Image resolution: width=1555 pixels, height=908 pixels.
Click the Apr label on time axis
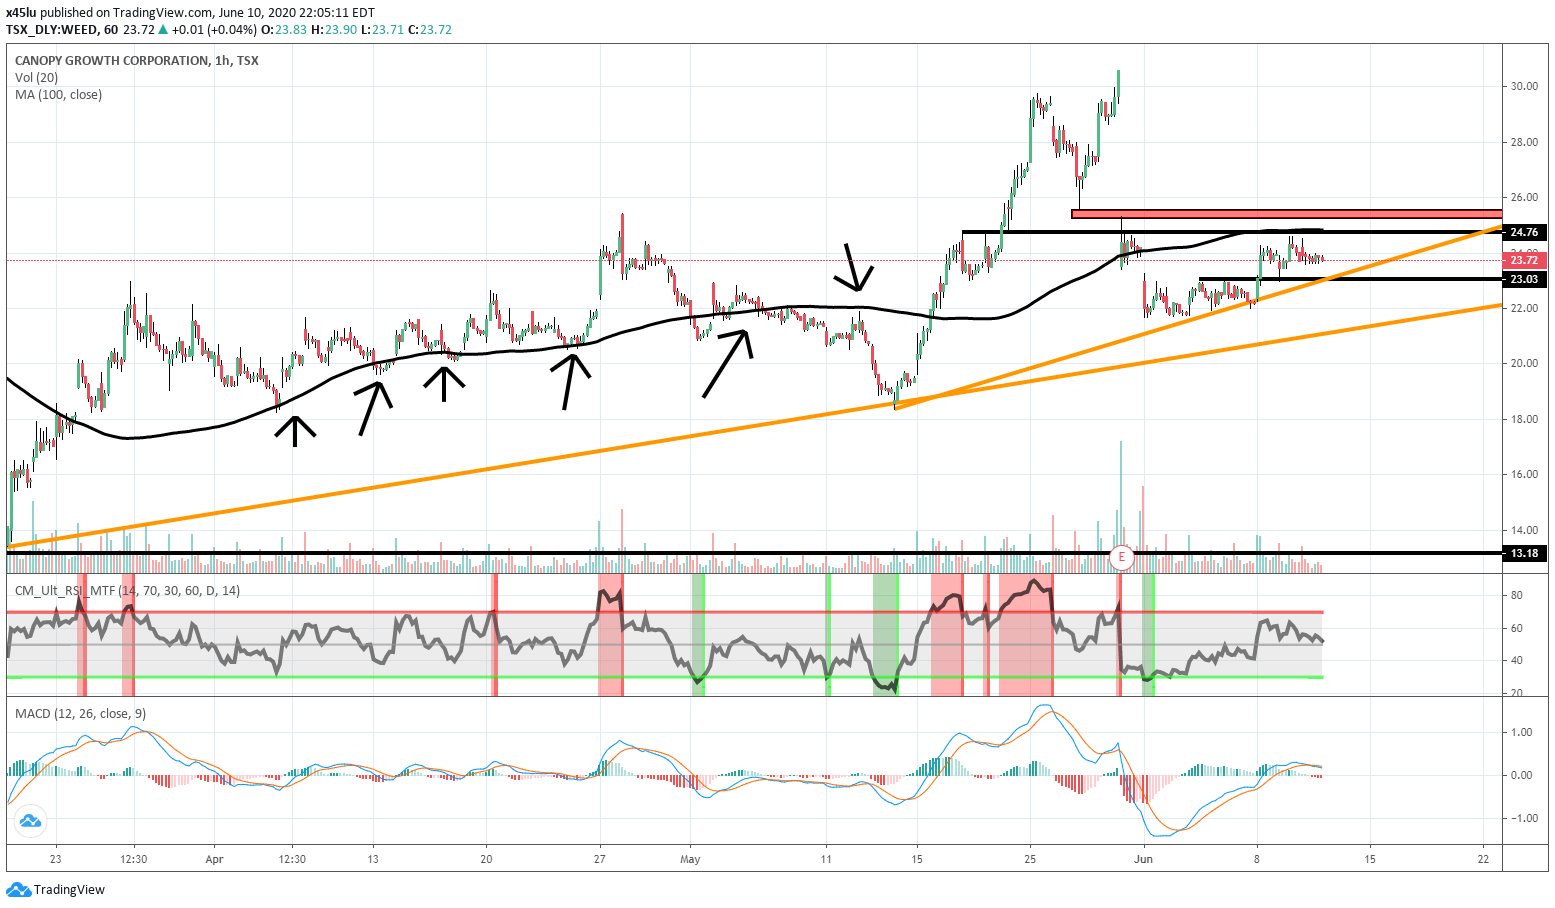tap(213, 859)
